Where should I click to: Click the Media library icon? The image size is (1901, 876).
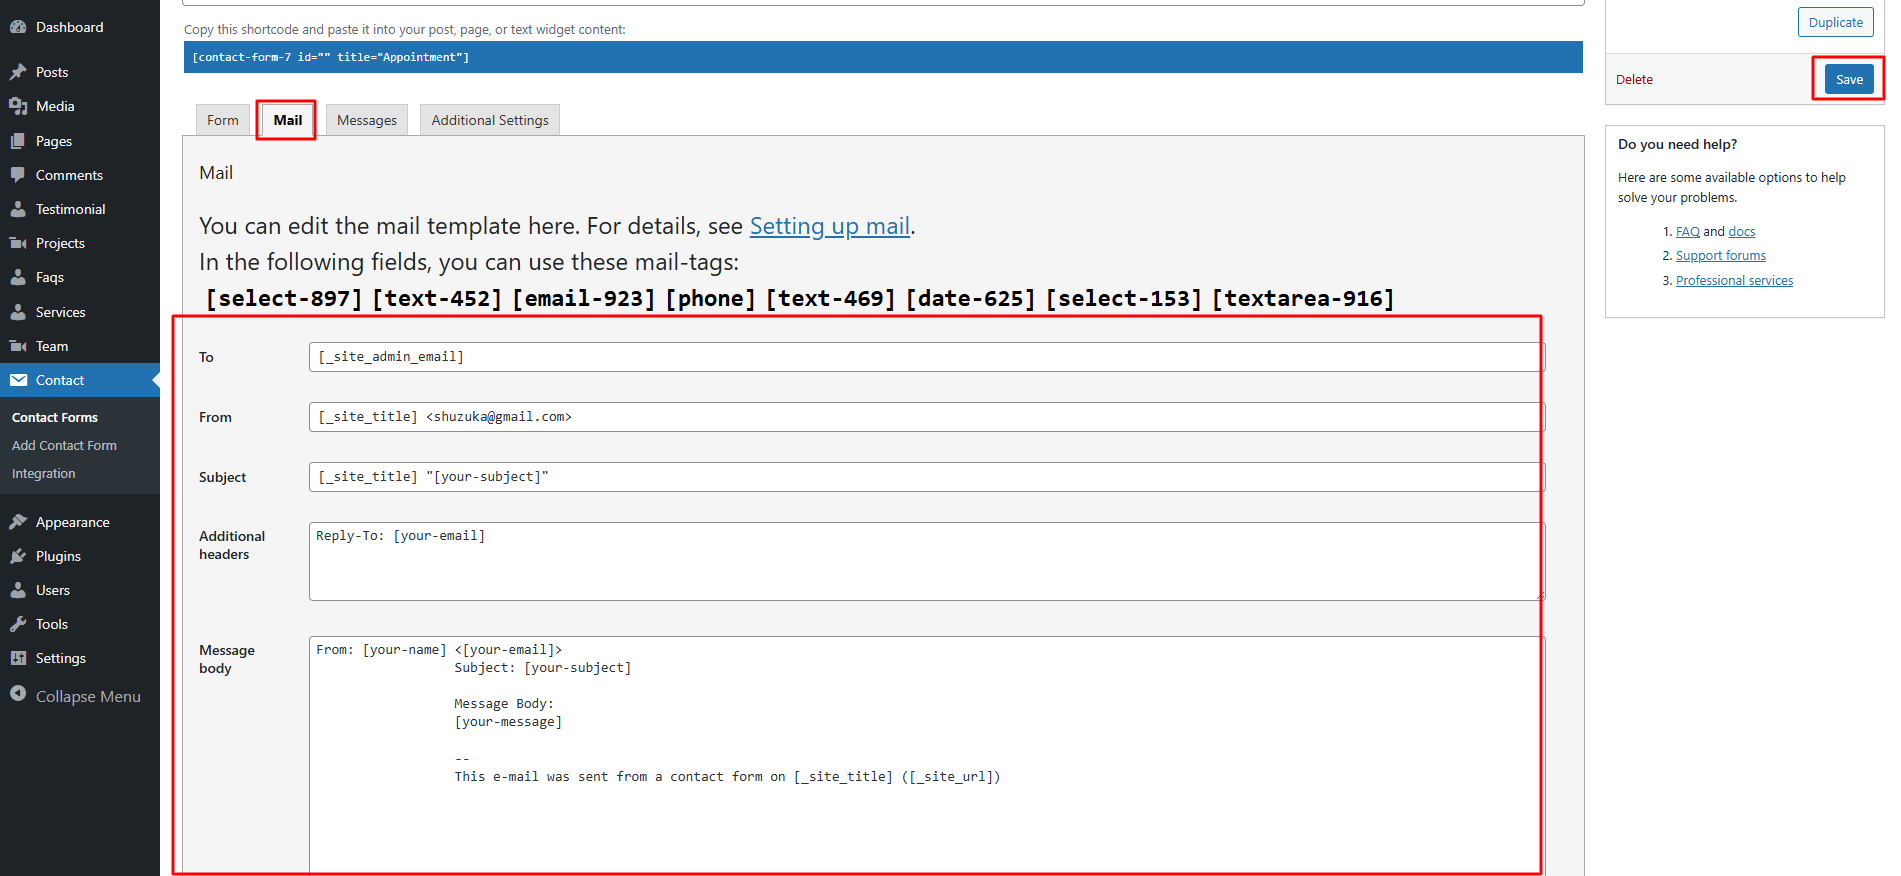tap(18, 106)
